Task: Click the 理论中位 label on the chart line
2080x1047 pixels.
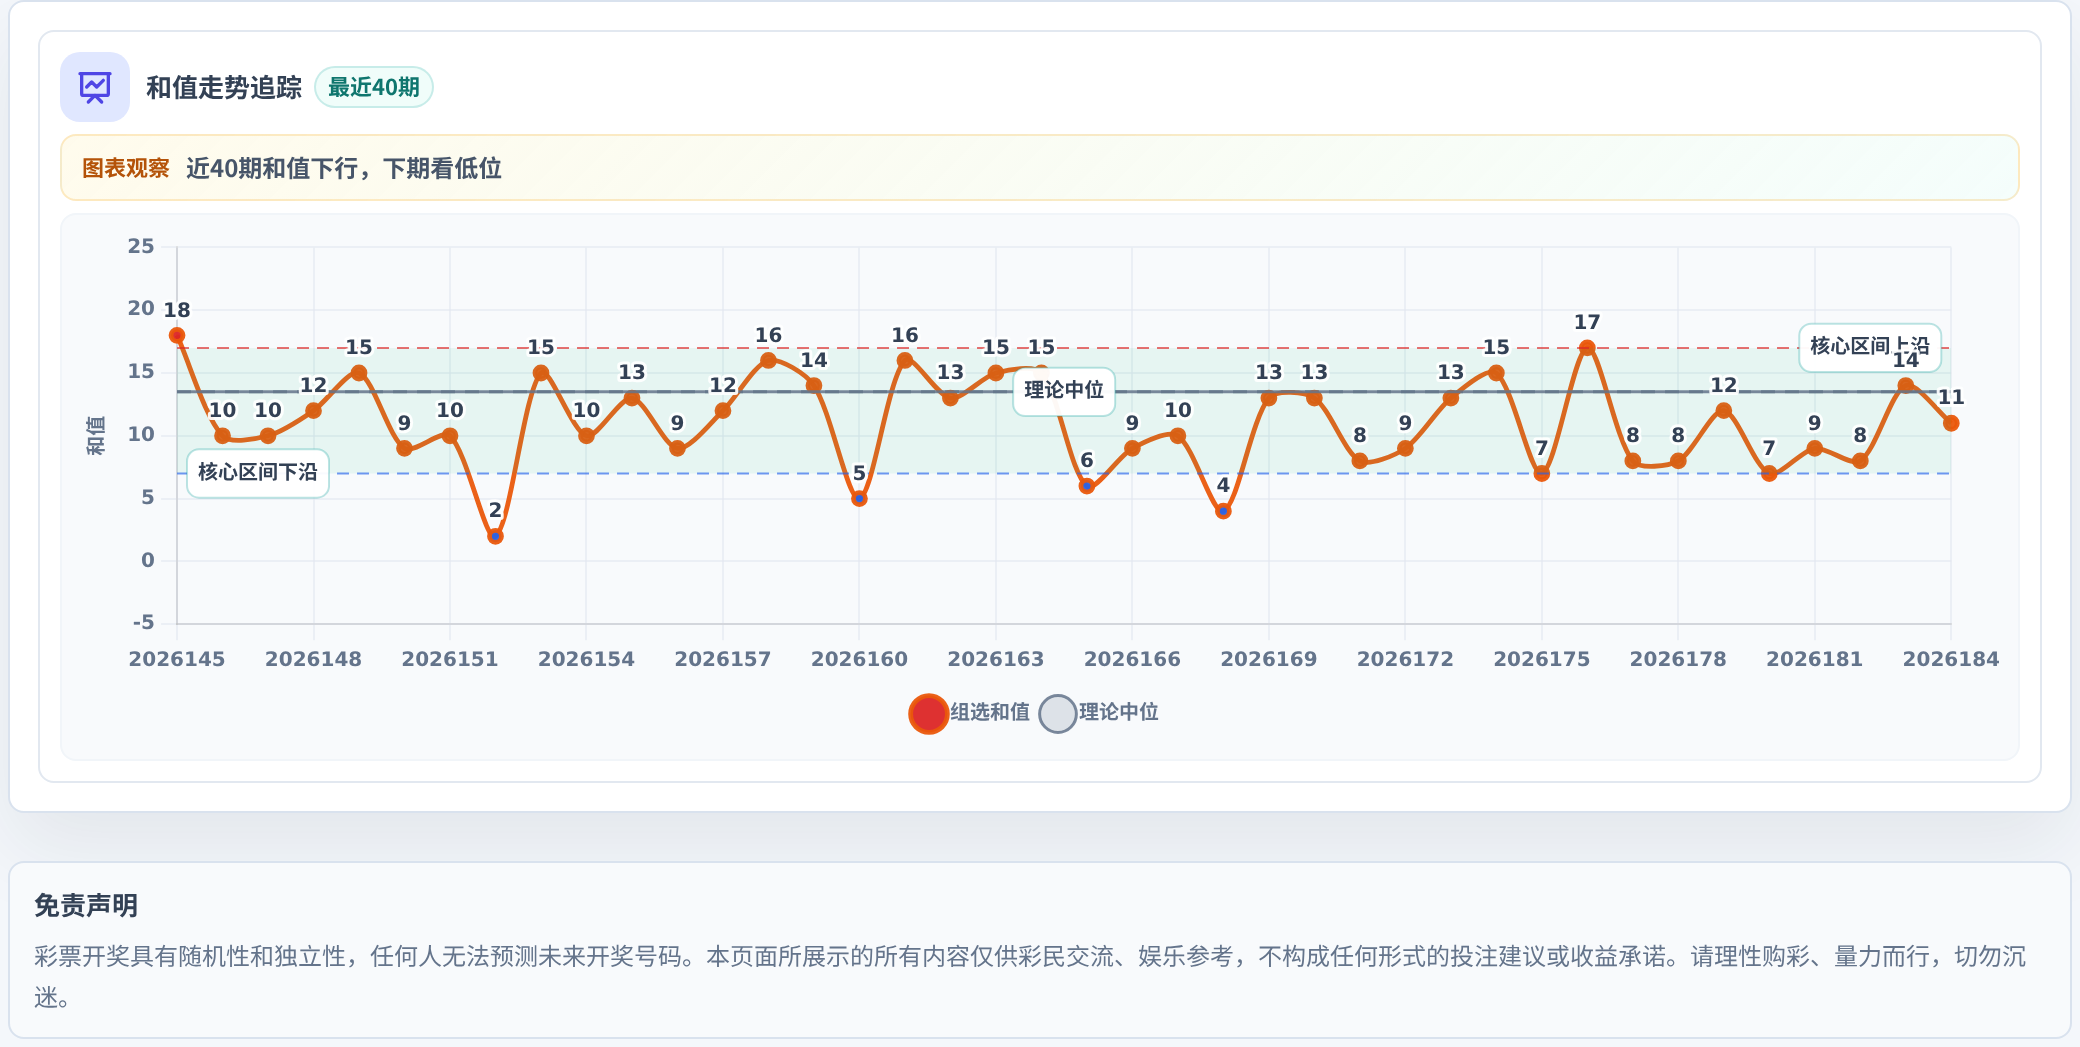Action: [x=1064, y=390]
